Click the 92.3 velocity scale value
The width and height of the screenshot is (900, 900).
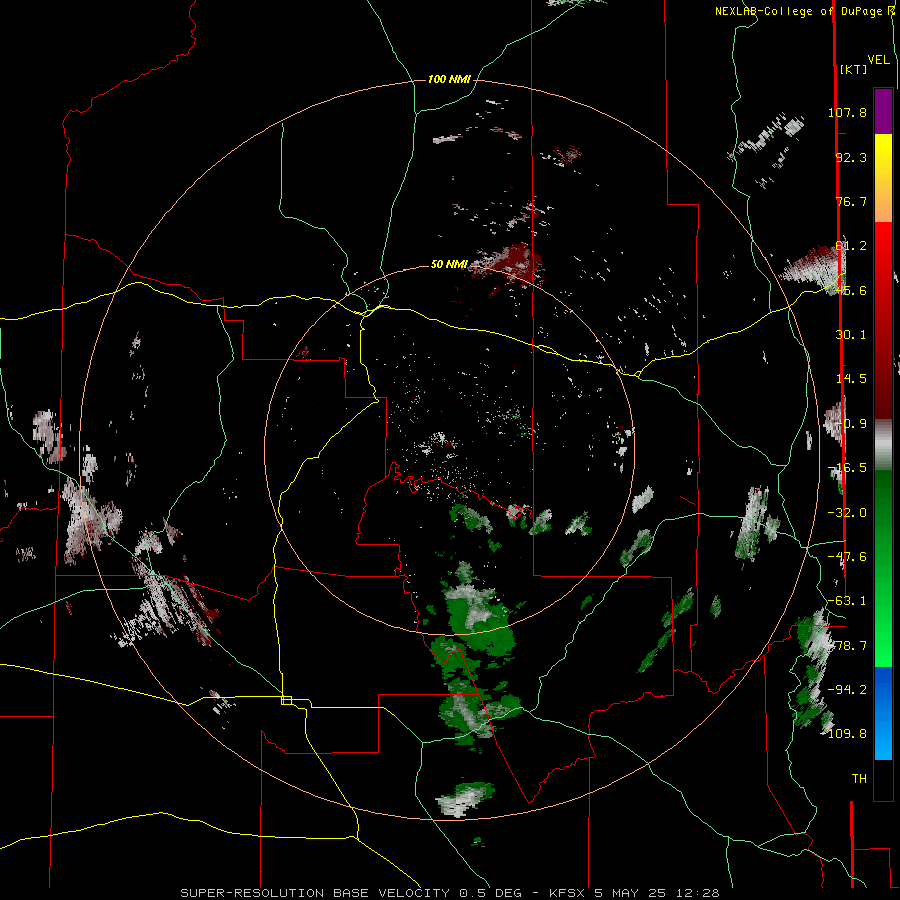pyautogui.click(x=851, y=157)
